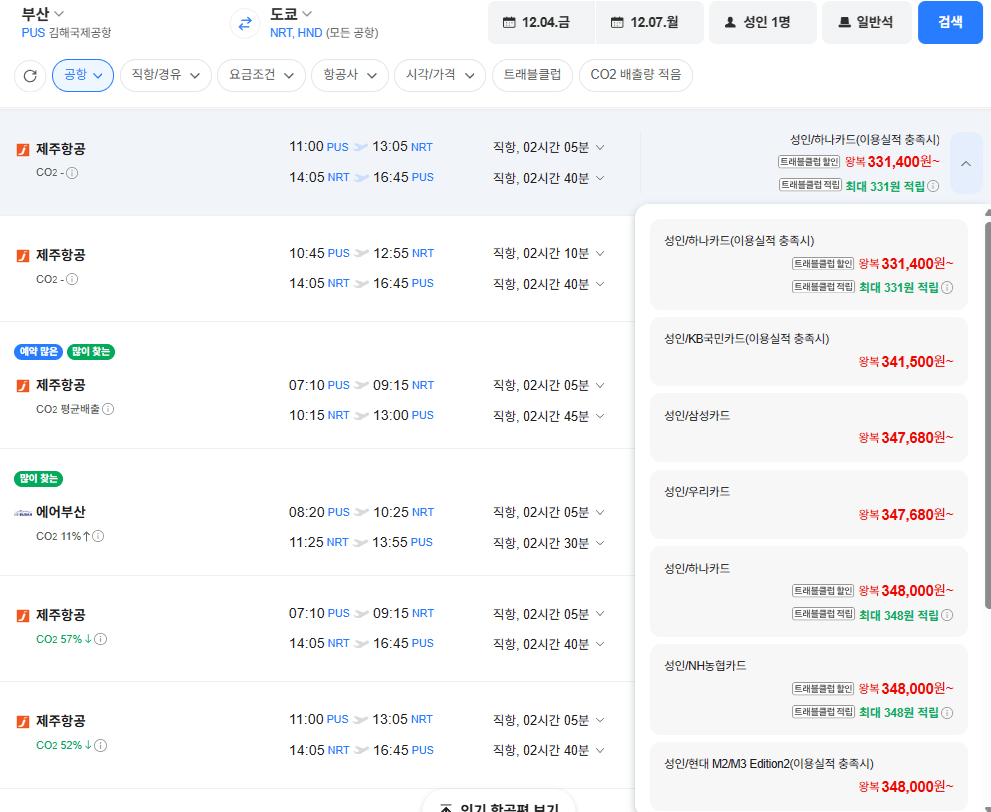Click calendar icon for 12.07.월 return date
Viewport: 991px width, 812px height.
pos(617,23)
